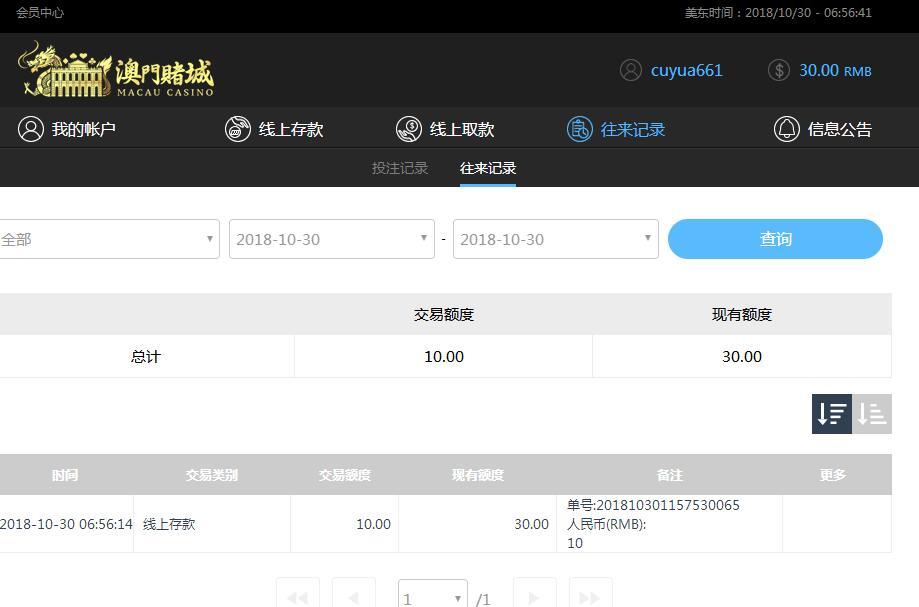Image resolution: width=919 pixels, height=607 pixels.
Task: Click the 交易额度 summary header
Action: point(444,315)
